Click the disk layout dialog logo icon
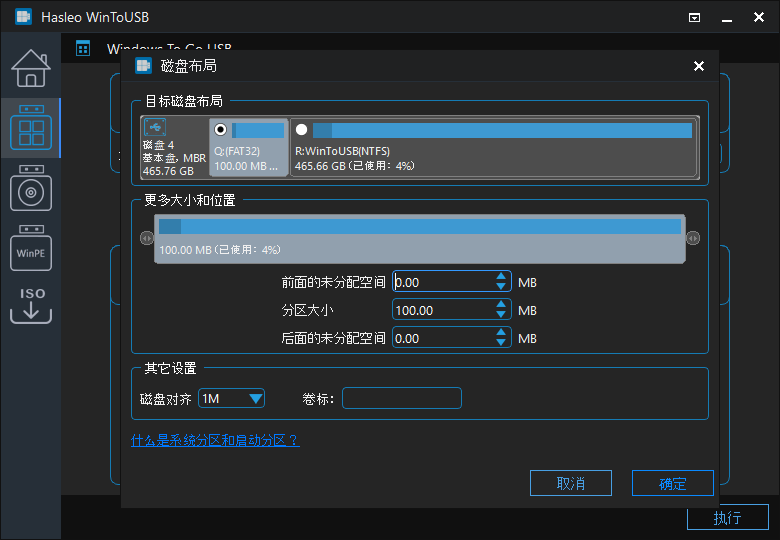The height and width of the screenshot is (540, 780). (x=143, y=66)
